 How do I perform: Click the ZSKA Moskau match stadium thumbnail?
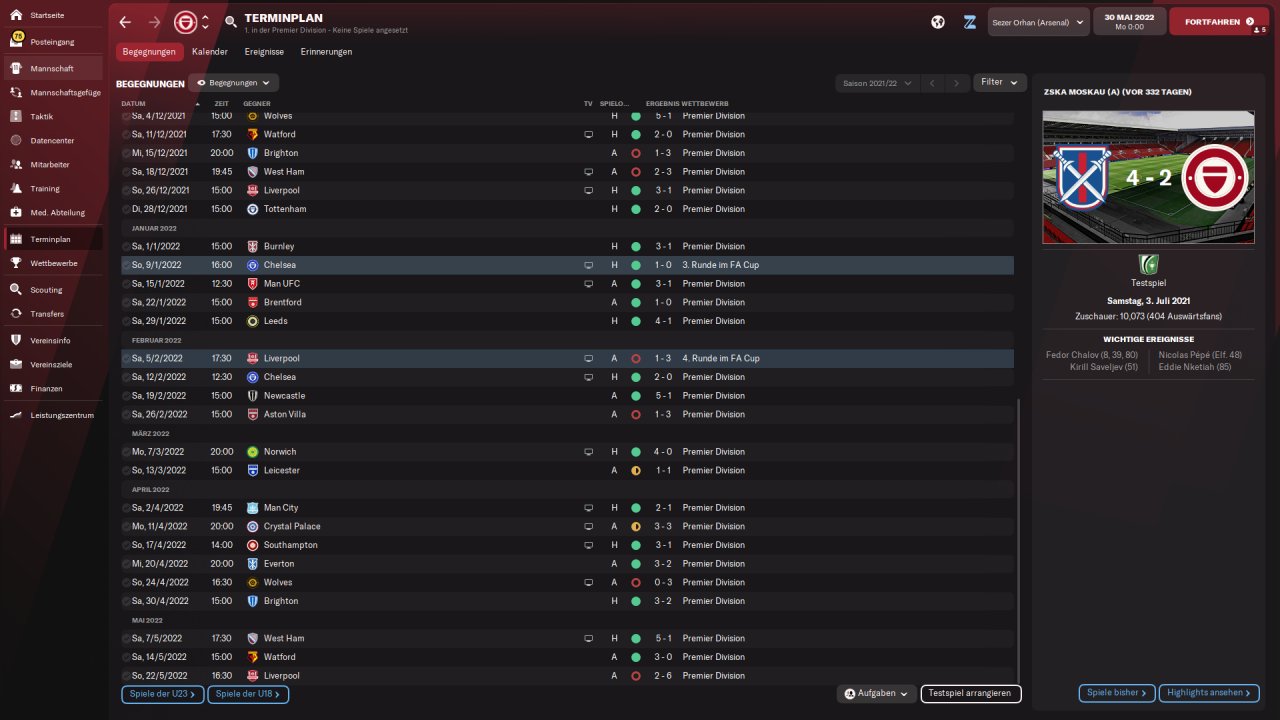1147,177
